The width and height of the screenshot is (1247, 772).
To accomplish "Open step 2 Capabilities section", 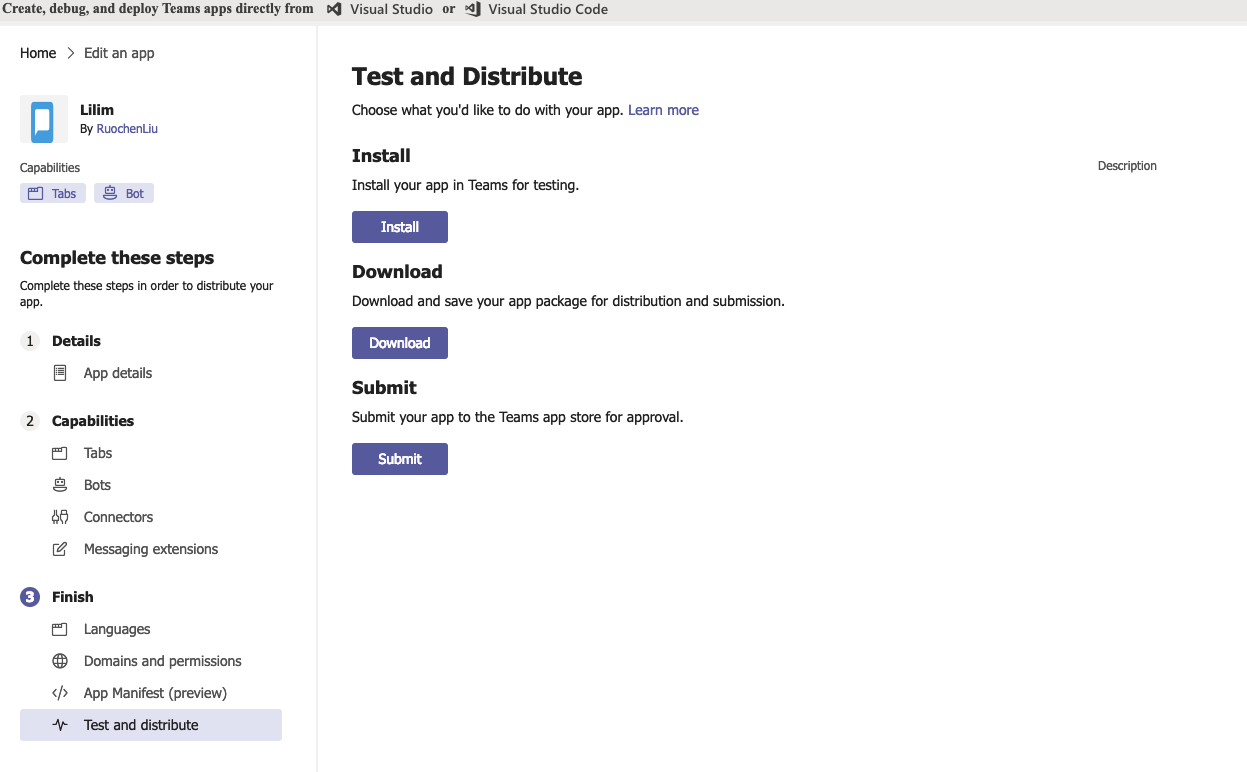I will tap(92, 421).
